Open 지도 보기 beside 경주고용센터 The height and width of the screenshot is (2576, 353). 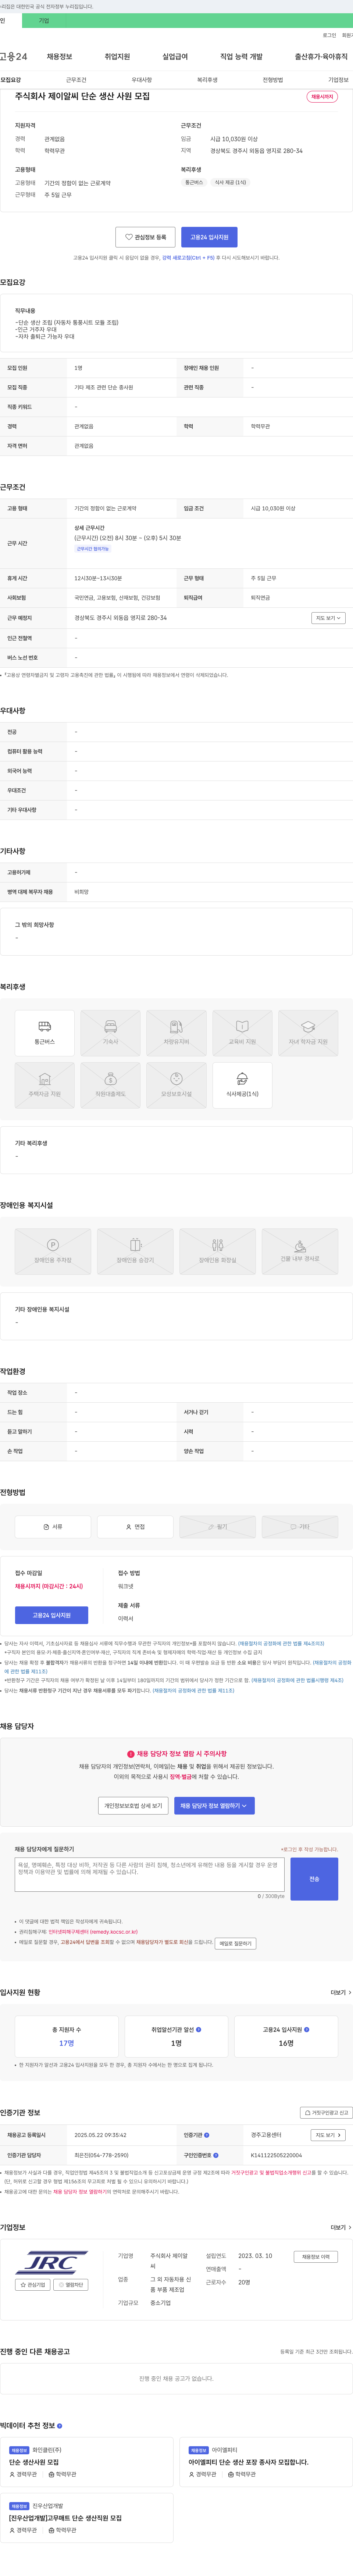(328, 2135)
